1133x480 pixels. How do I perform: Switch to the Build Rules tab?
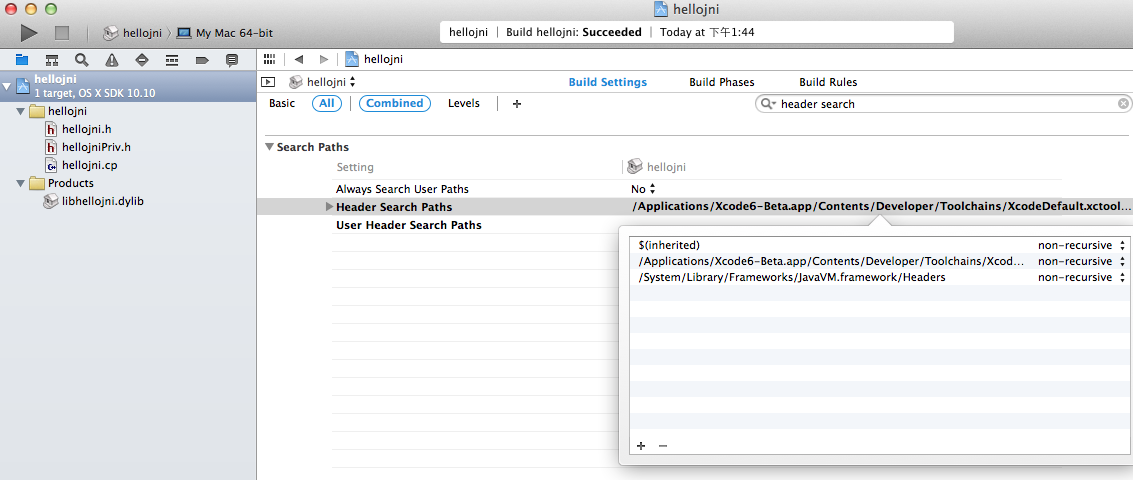pos(827,82)
